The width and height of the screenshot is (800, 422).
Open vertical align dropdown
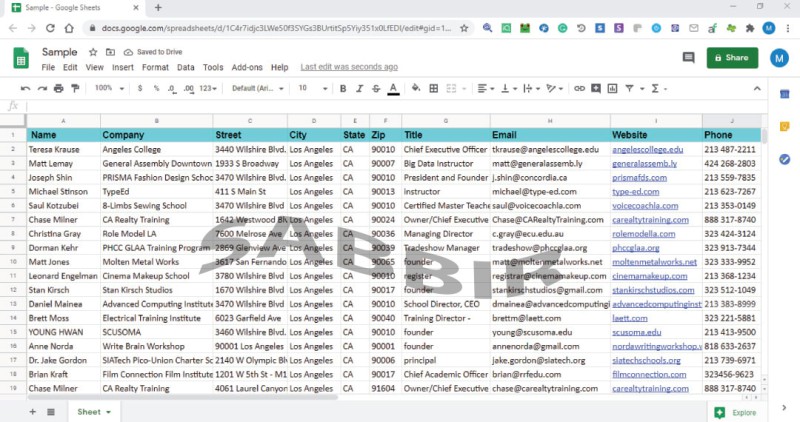click(509, 89)
